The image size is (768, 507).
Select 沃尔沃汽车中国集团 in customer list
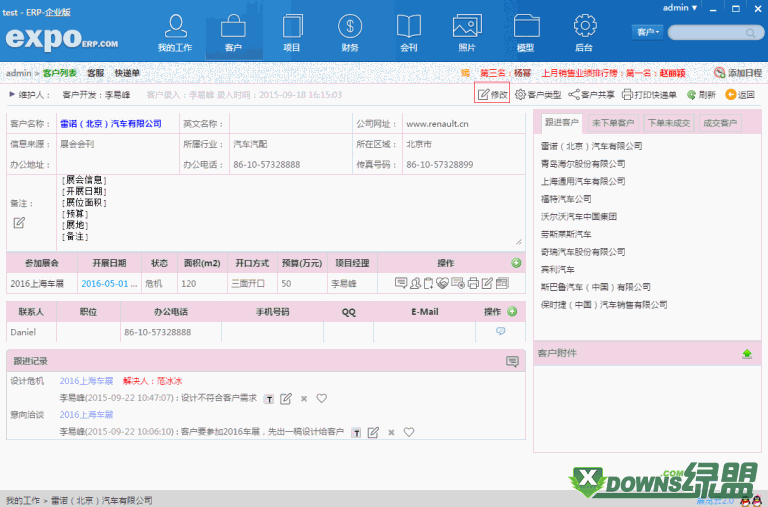pos(579,217)
